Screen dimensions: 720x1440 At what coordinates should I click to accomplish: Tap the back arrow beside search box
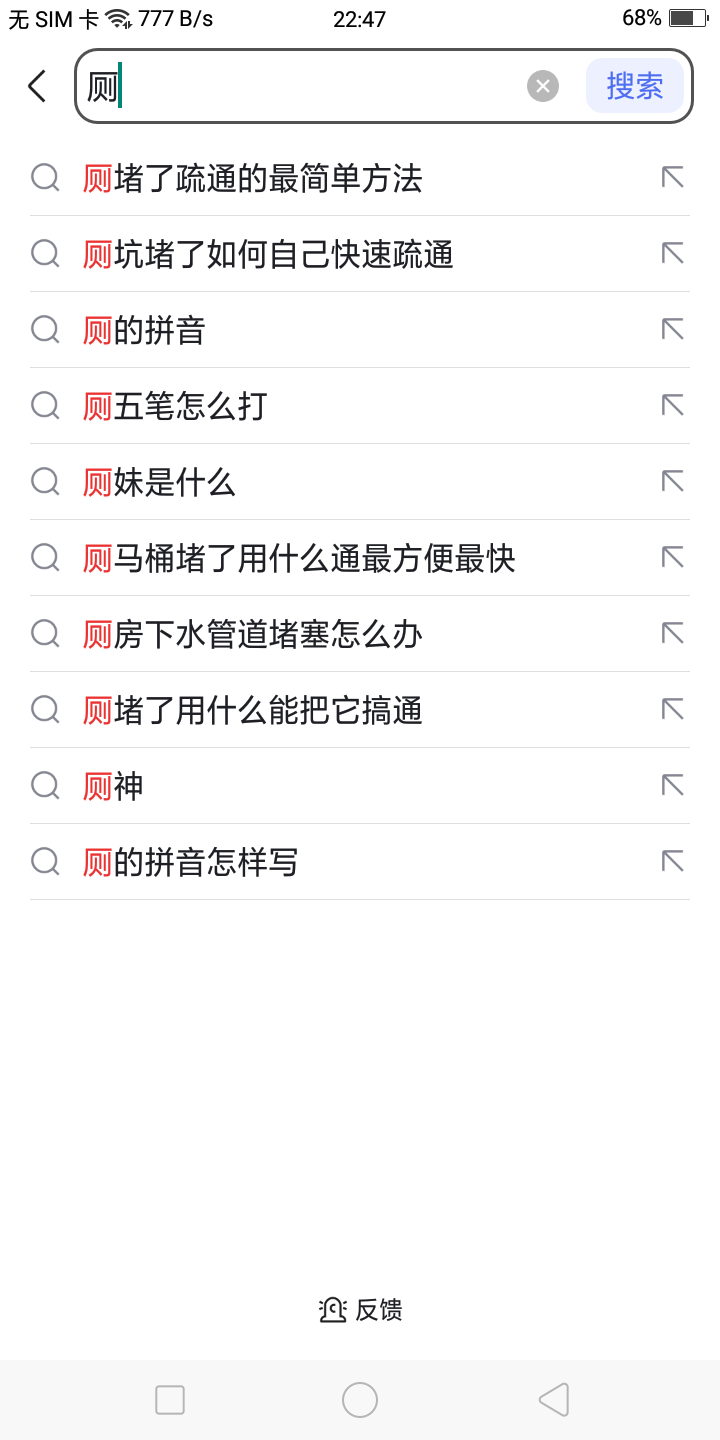pyautogui.click(x=37, y=86)
